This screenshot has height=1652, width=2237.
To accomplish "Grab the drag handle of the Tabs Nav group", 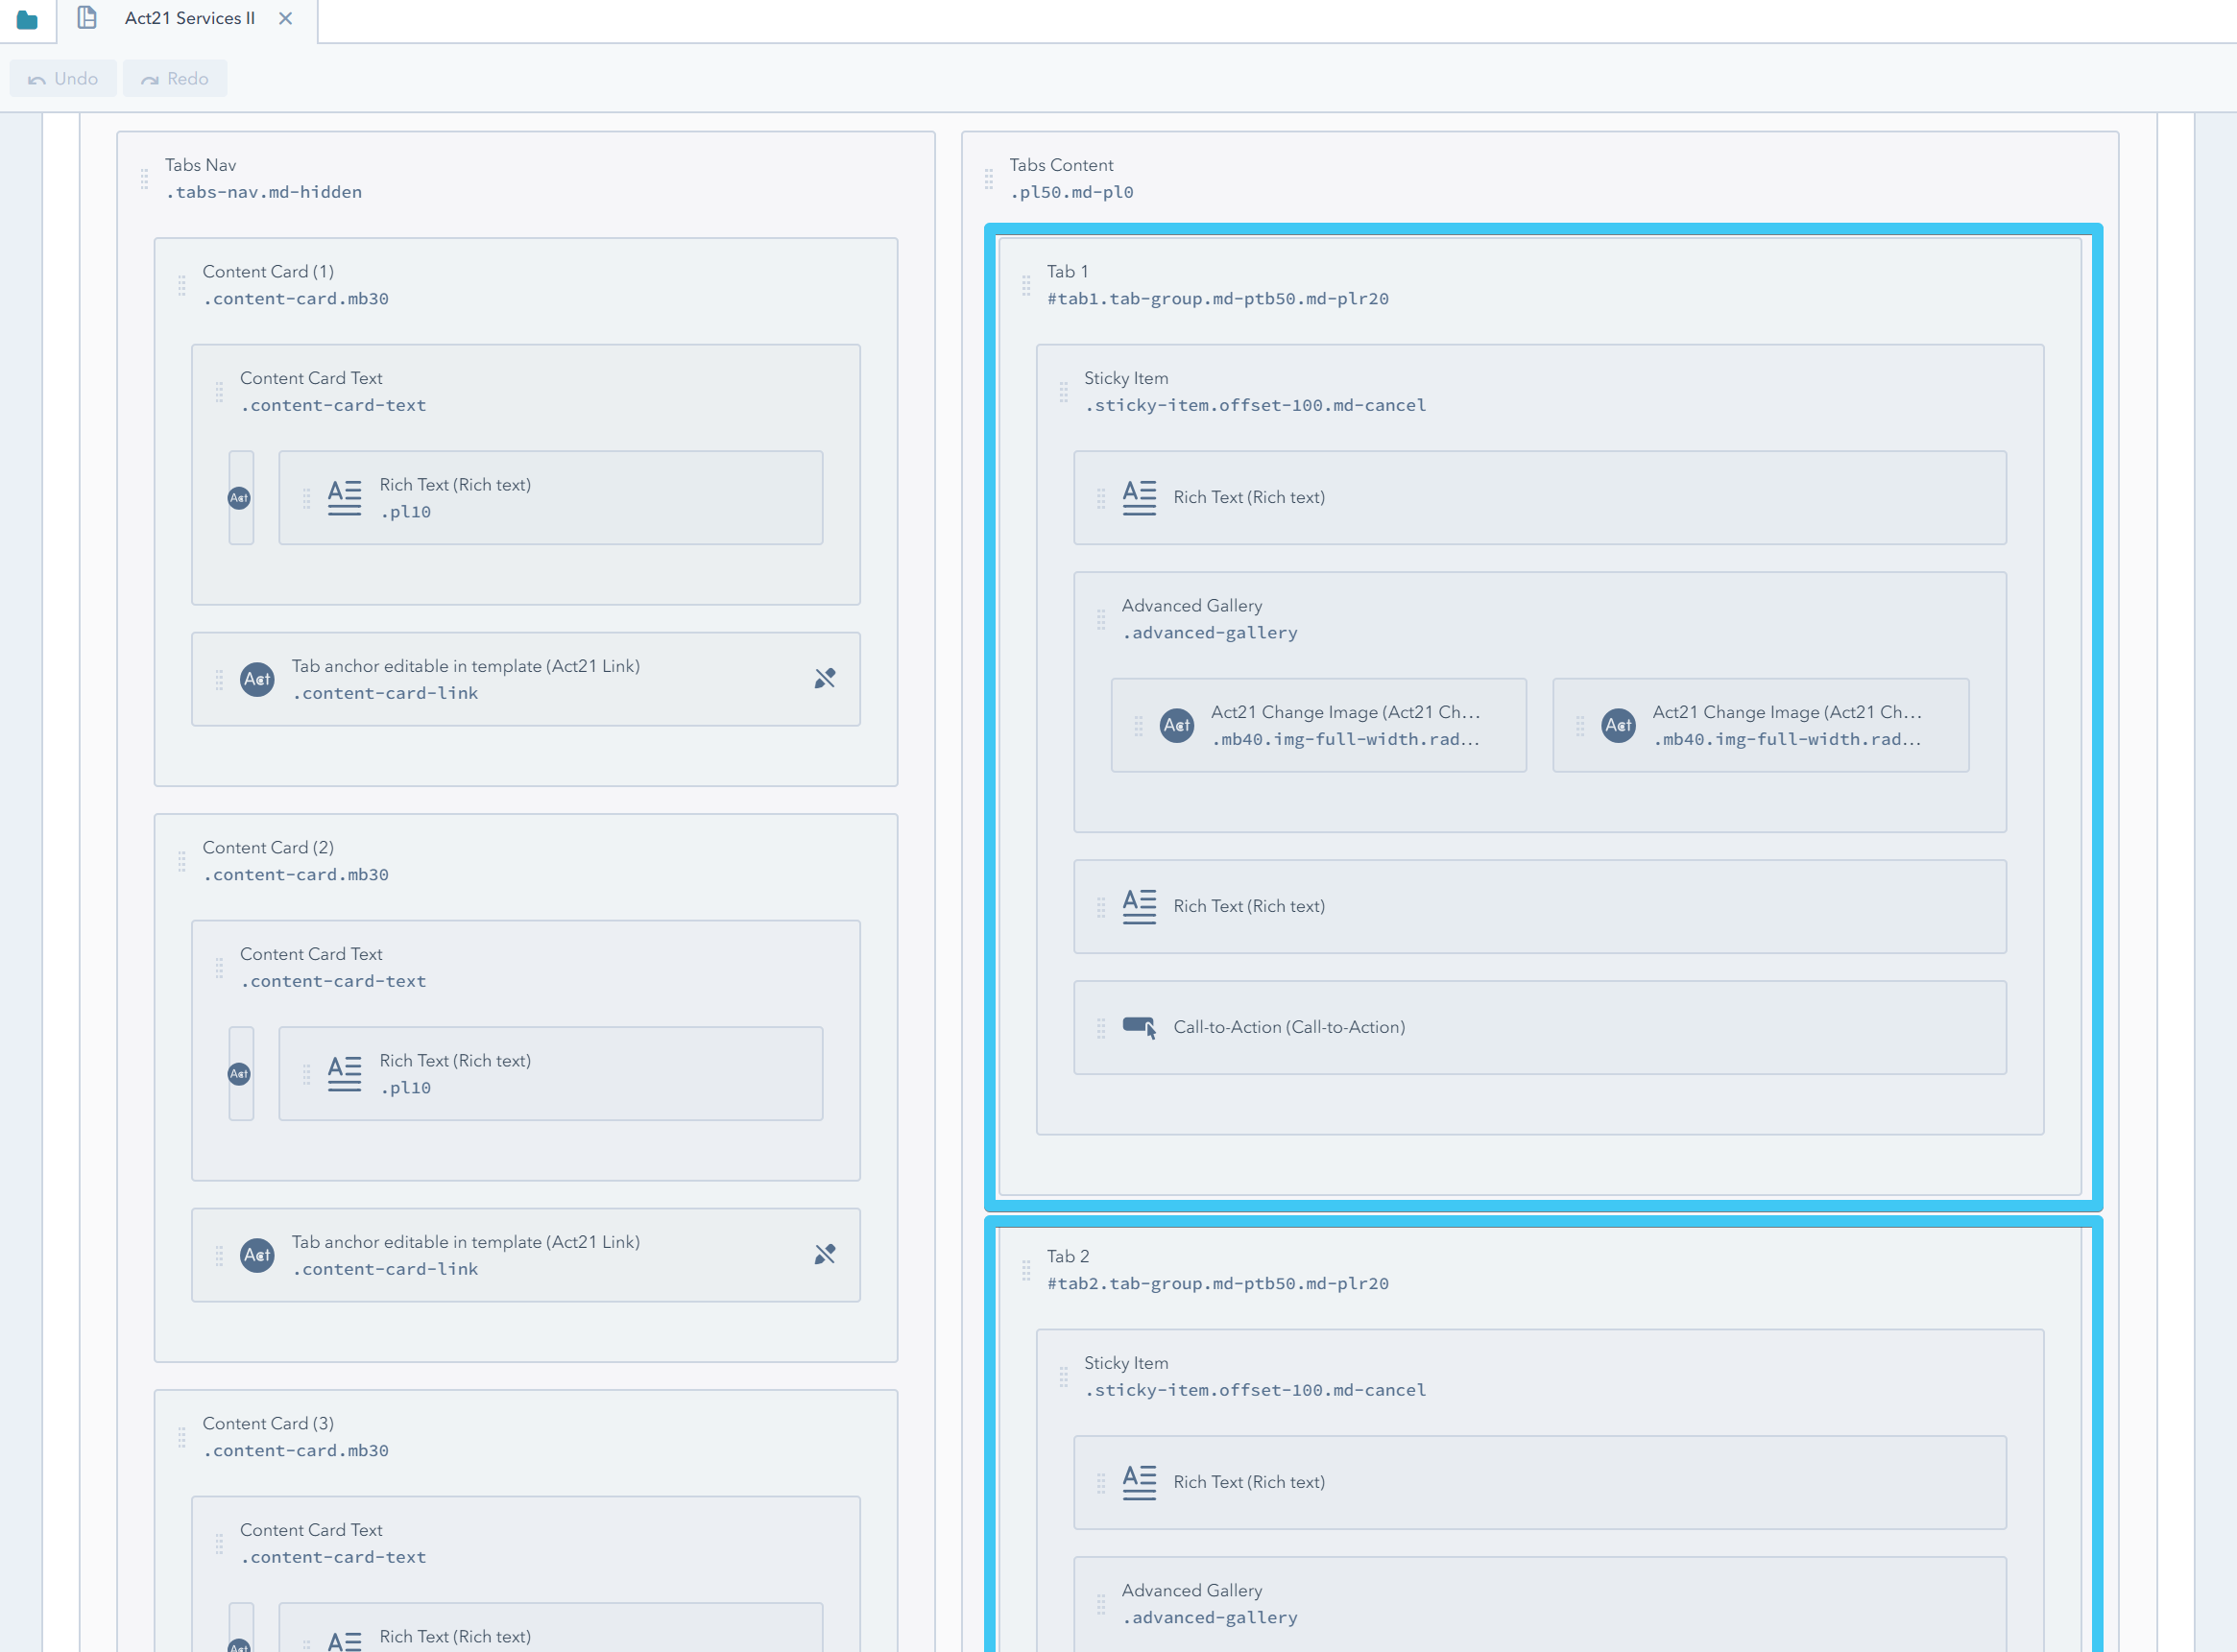I will pyautogui.click(x=143, y=180).
